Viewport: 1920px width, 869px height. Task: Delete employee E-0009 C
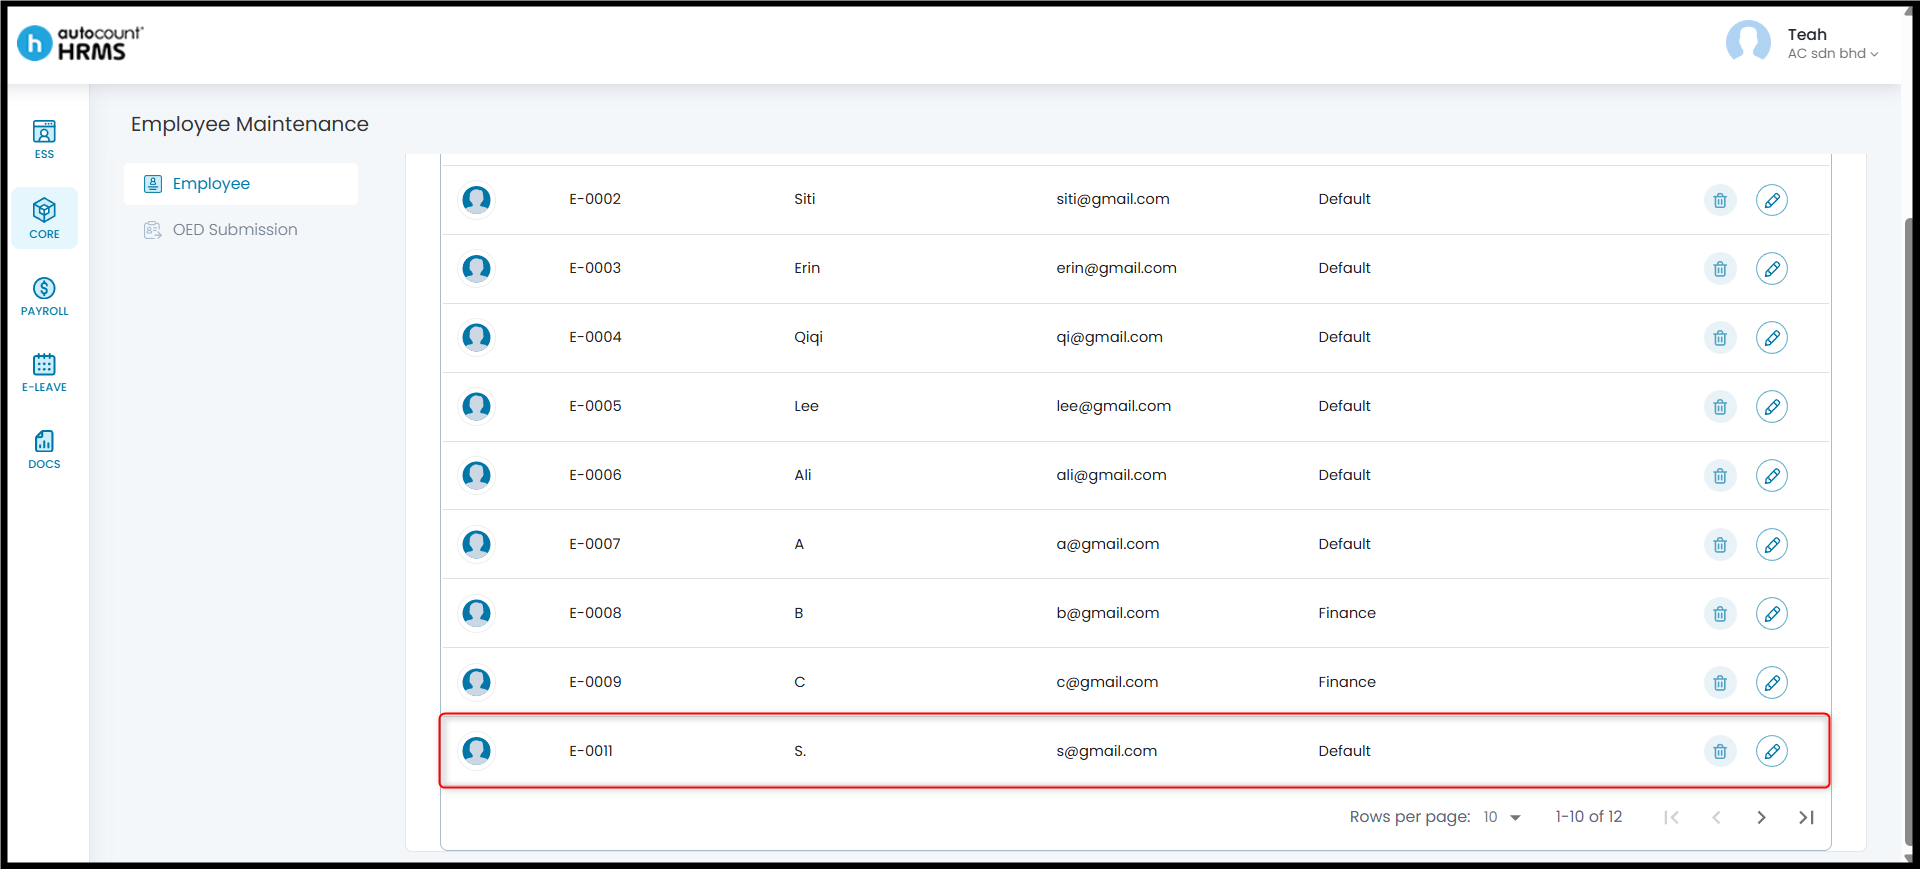click(x=1720, y=683)
